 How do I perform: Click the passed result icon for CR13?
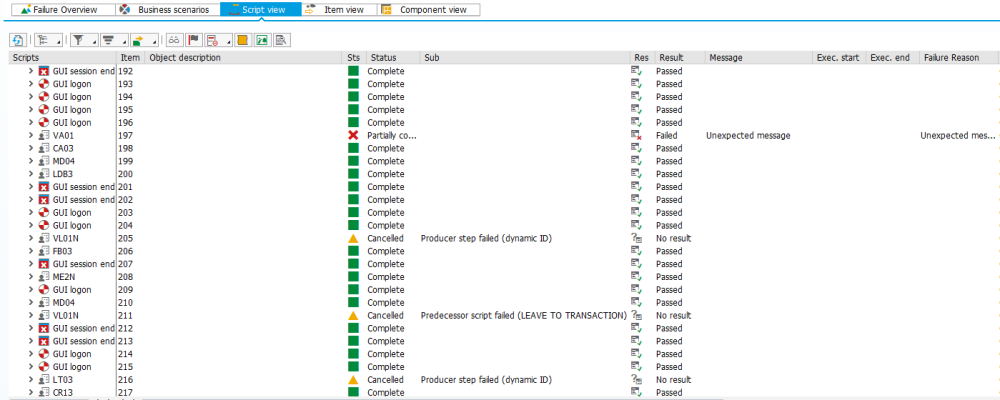pos(636,392)
